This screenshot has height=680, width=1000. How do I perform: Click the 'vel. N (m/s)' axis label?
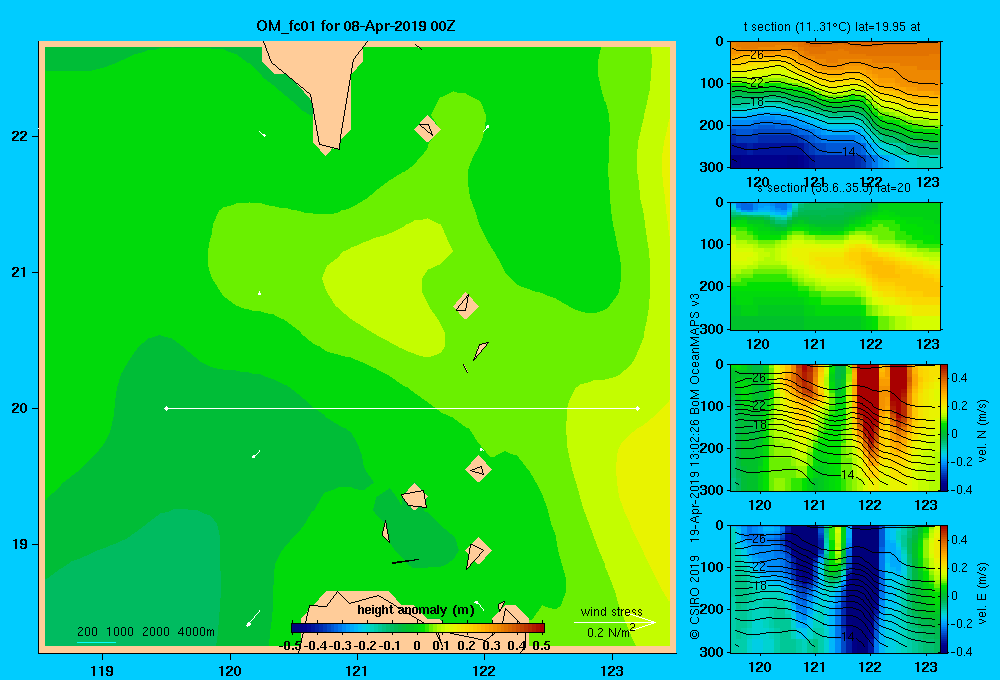982,431
